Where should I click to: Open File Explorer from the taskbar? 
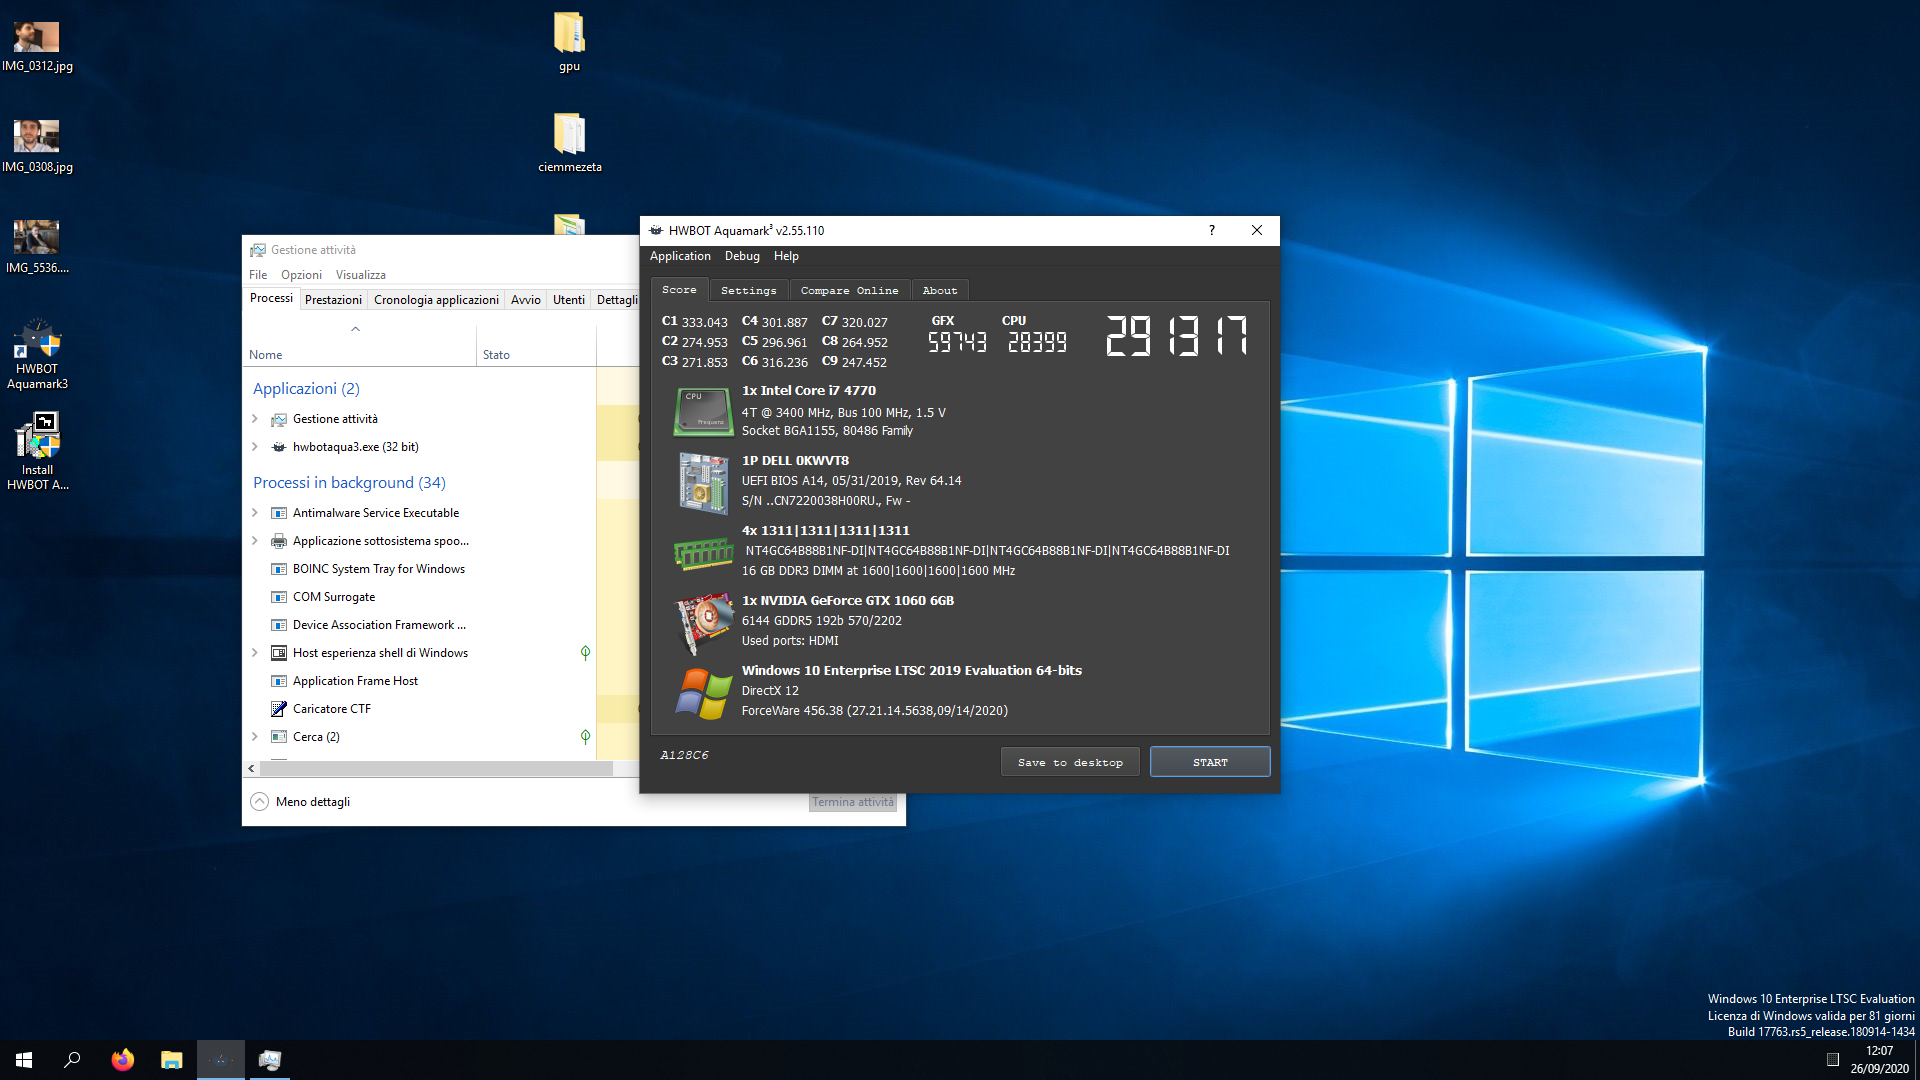pyautogui.click(x=172, y=1060)
